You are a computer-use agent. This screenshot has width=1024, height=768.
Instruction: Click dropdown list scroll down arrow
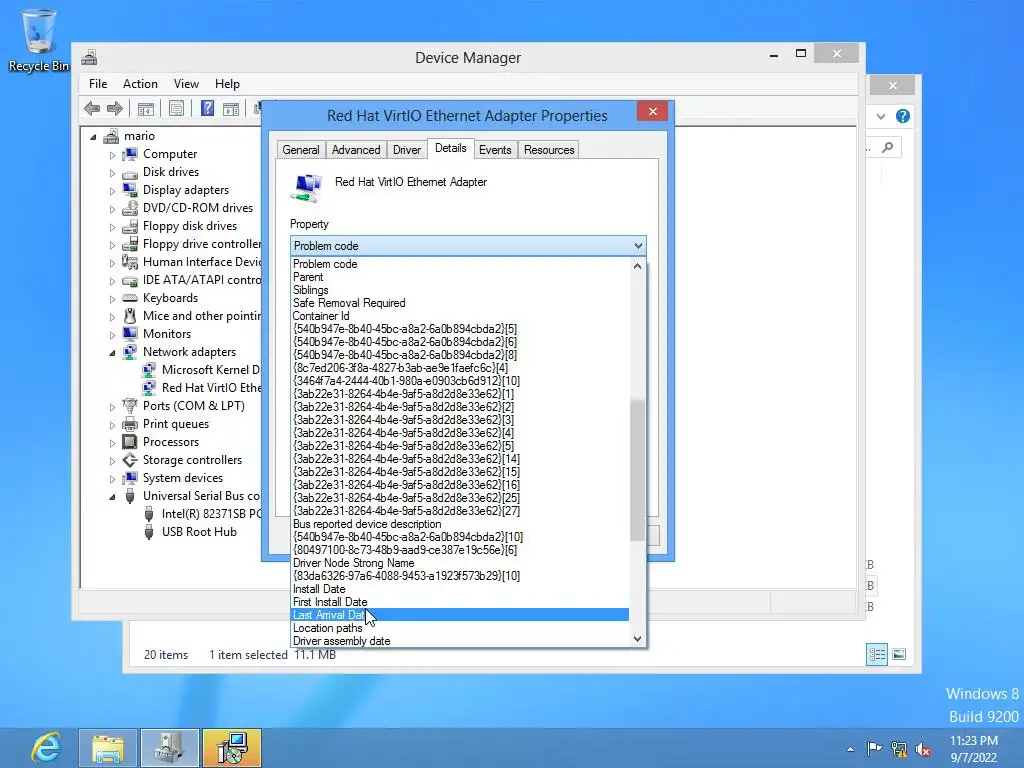point(637,639)
